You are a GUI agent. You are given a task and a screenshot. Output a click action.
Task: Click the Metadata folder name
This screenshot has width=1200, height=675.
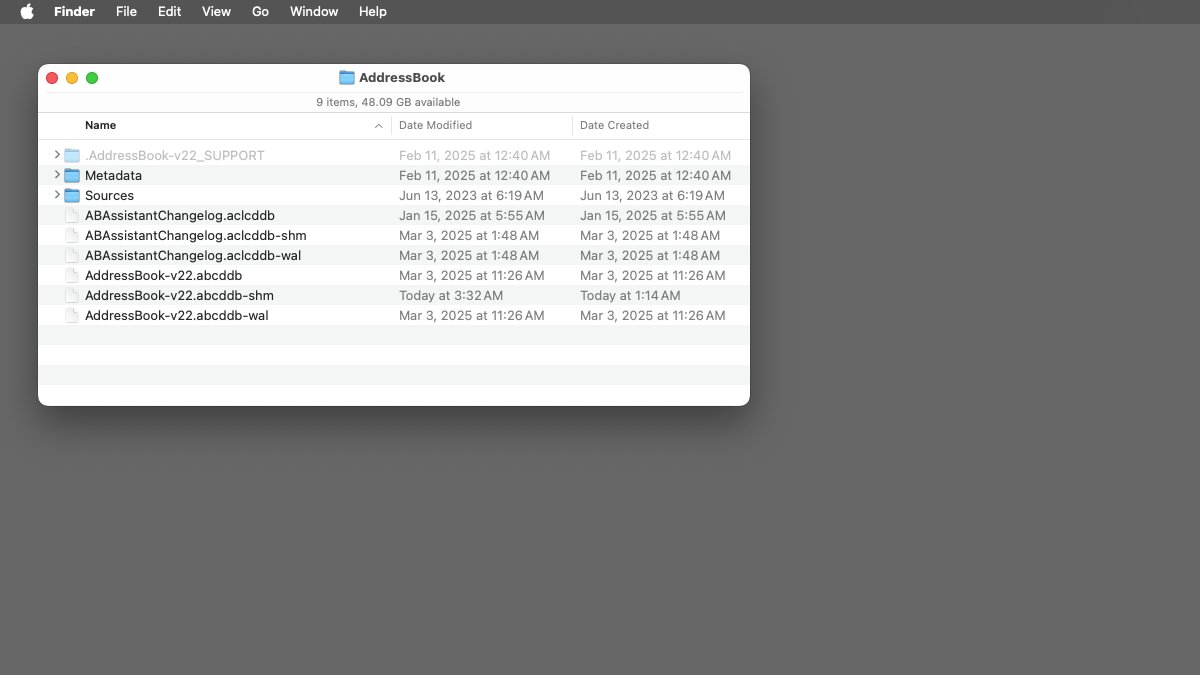(113, 175)
